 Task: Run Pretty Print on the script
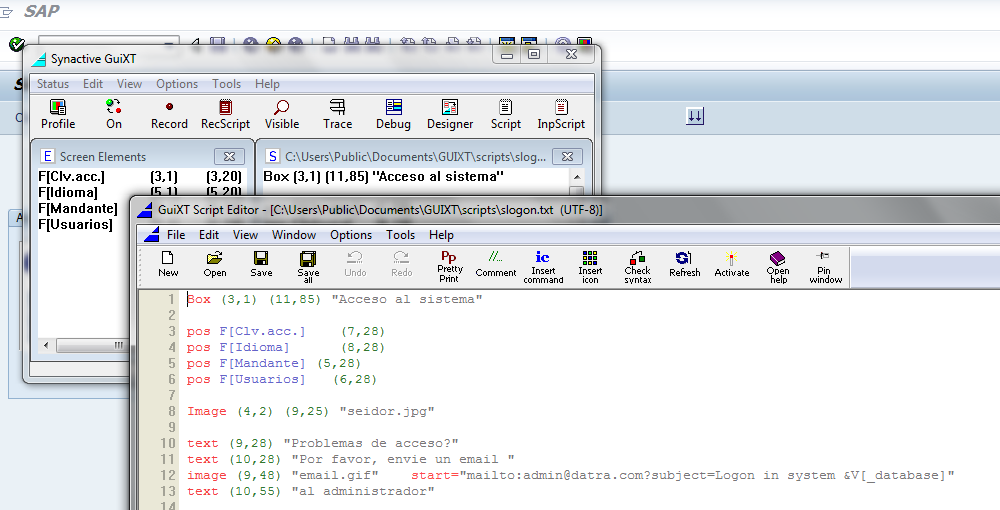click(x=450, y=266)
